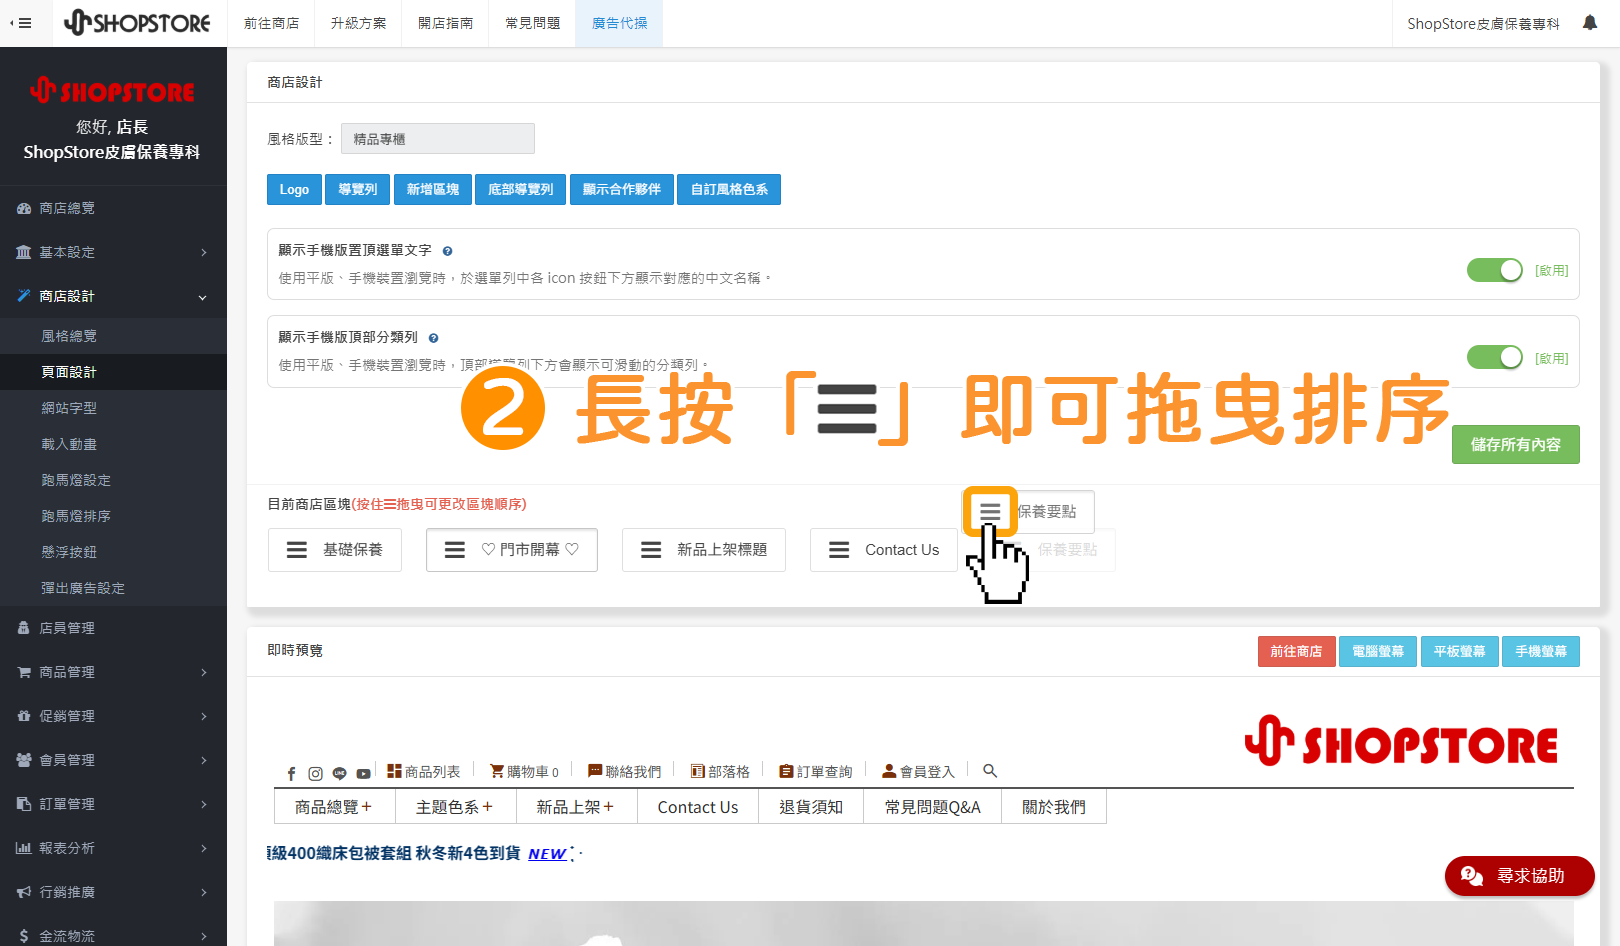Click the cart icon beside 商品管理

[x=24, y=672]
